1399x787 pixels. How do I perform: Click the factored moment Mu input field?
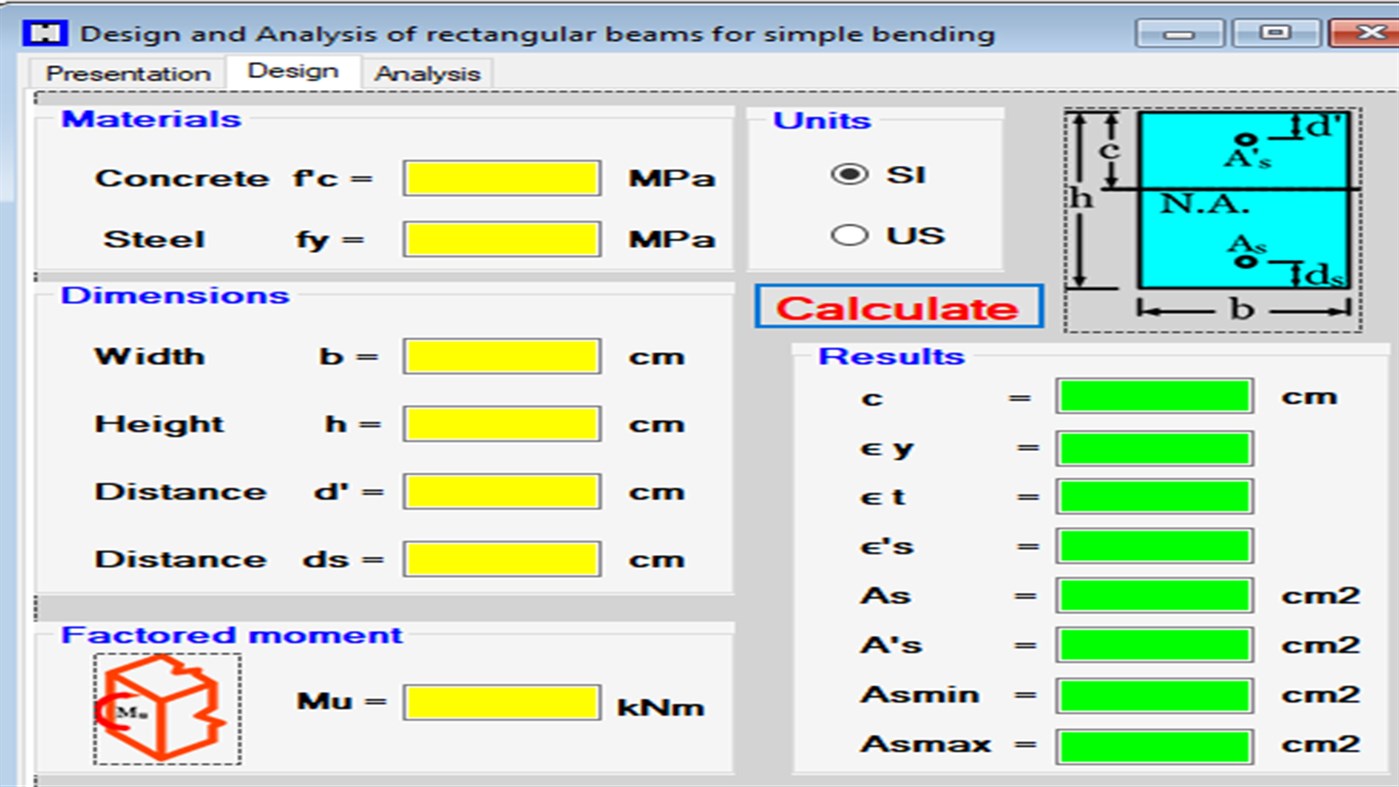[500, 705]
